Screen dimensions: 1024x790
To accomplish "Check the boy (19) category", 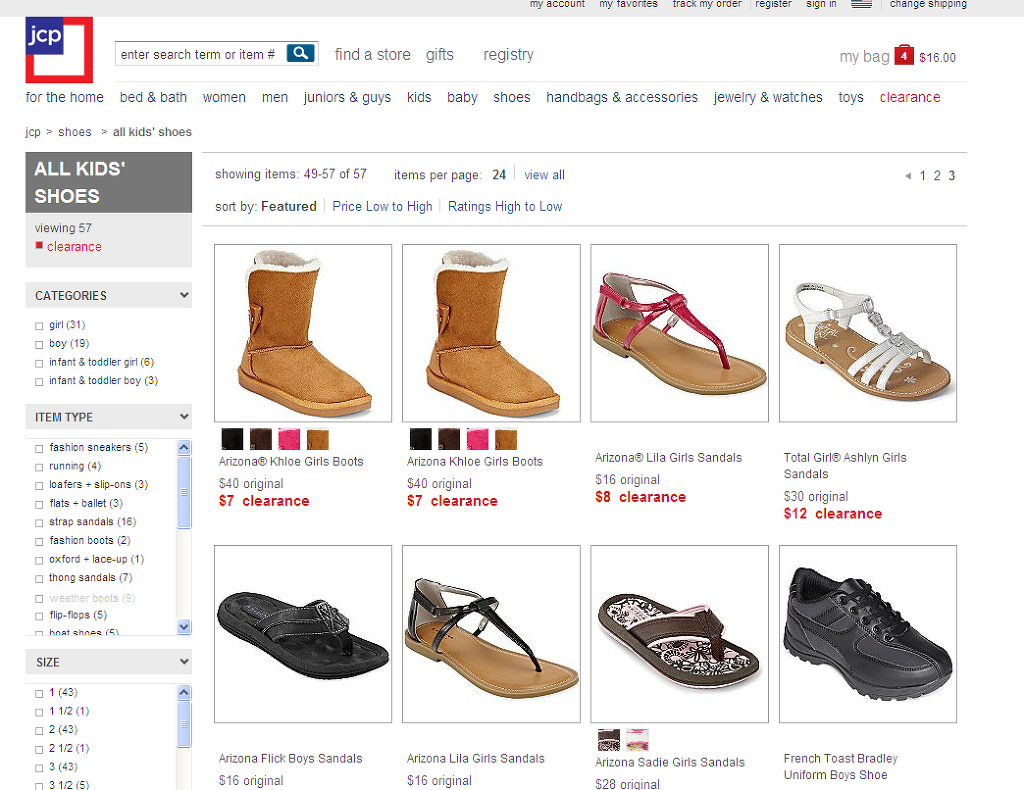I will [x=39, y=345].
